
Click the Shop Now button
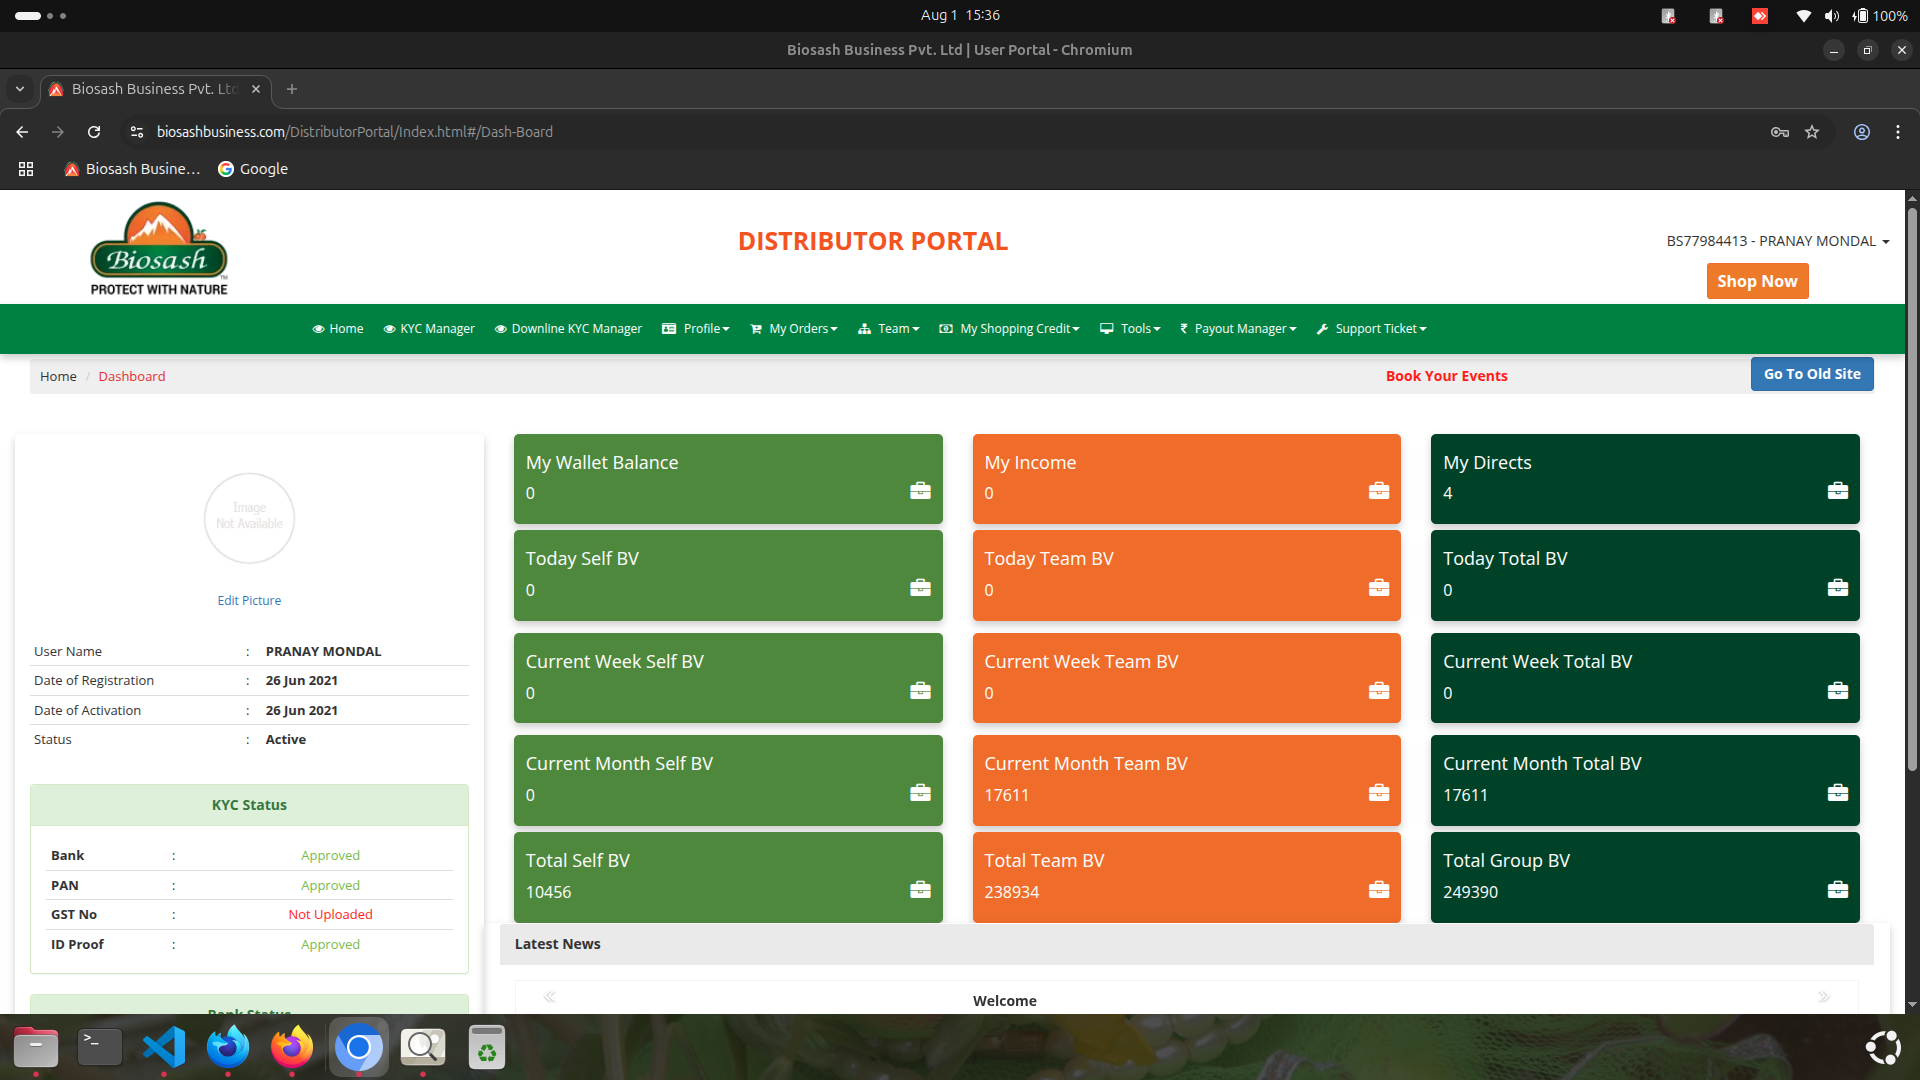pyautogui.click(x=1757, y=282)
